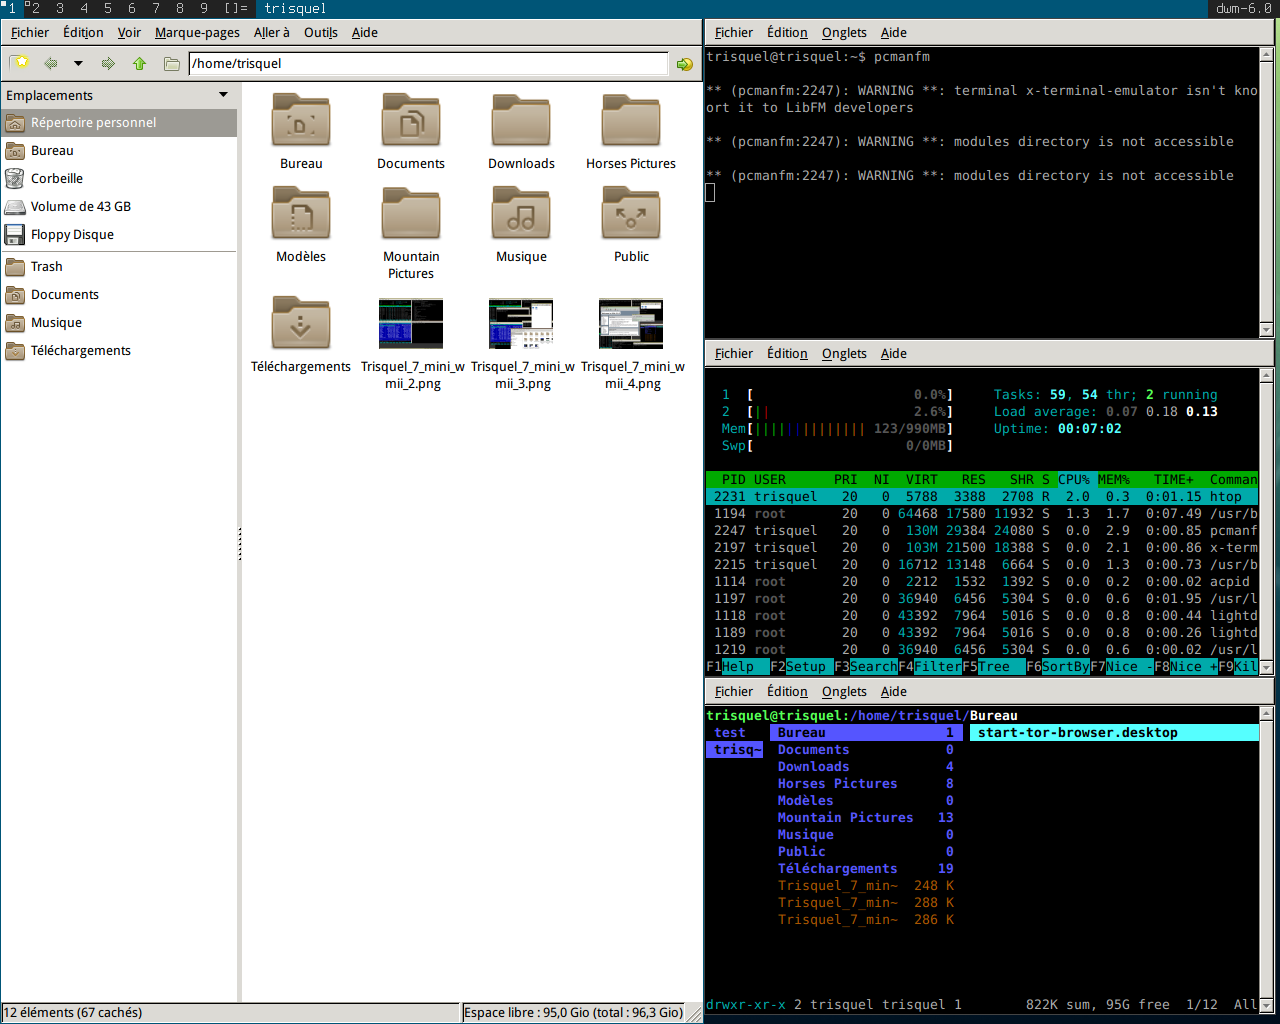Switch to dwm tag 9
This screenshot has width=1280, height=1024.
point(204,8)
